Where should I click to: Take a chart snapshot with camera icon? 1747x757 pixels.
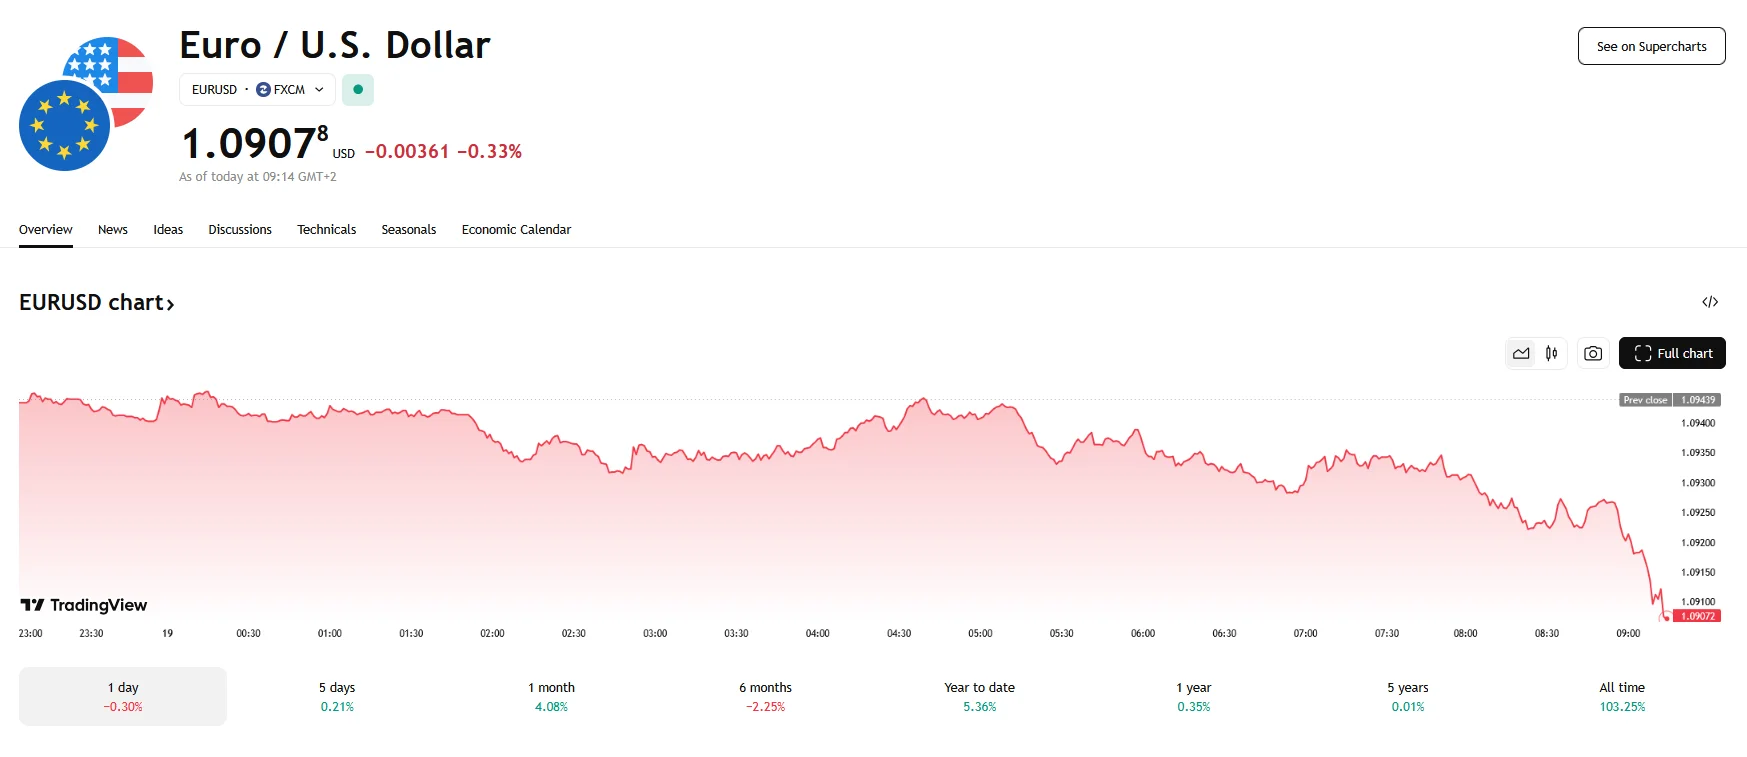click(1593, 353)
